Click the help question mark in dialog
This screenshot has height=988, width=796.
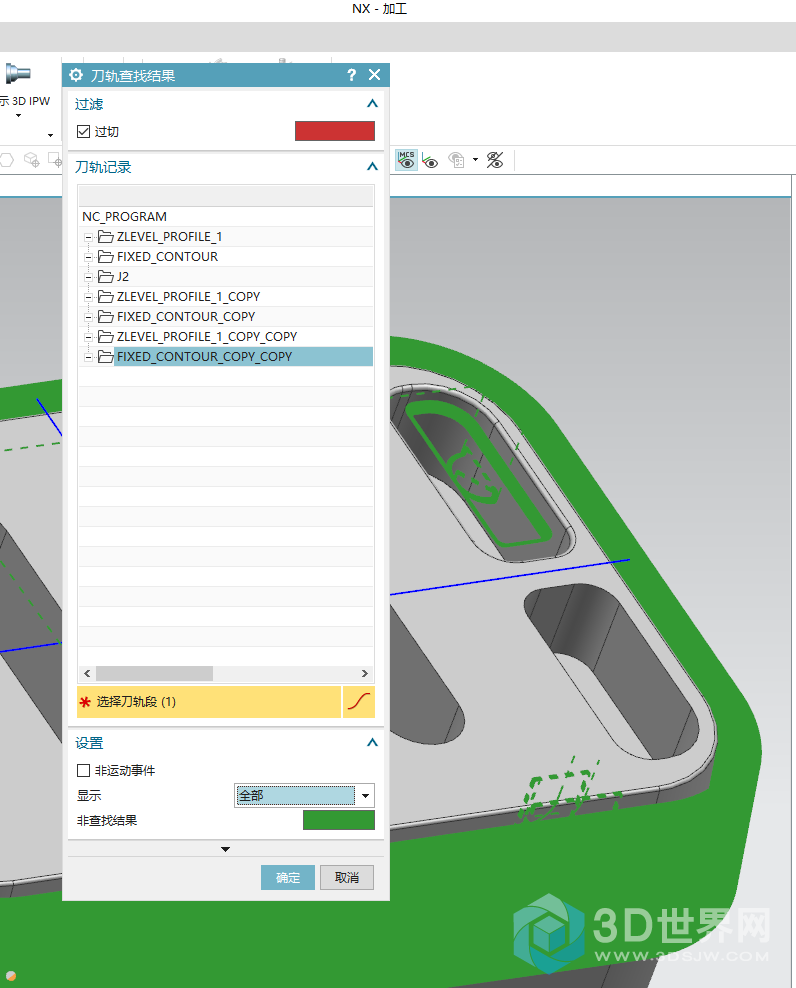(351, 75)
